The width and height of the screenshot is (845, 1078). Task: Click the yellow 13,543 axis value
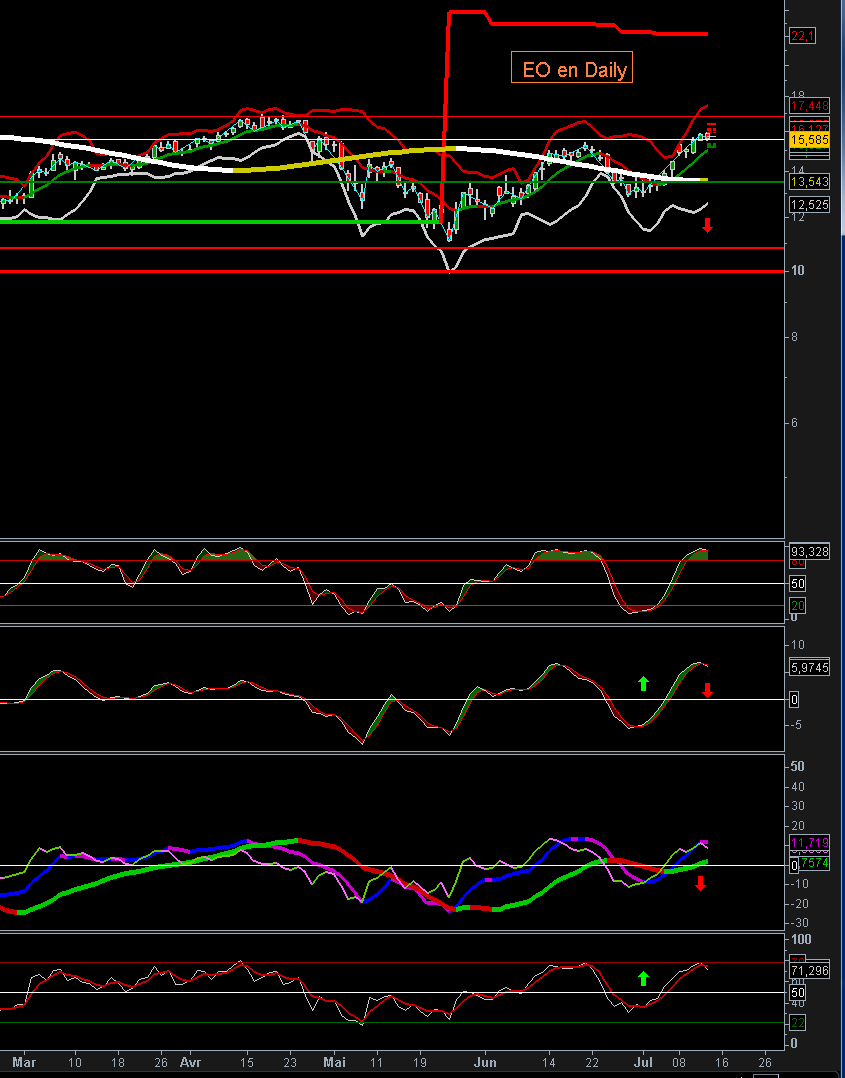[809, 182]
